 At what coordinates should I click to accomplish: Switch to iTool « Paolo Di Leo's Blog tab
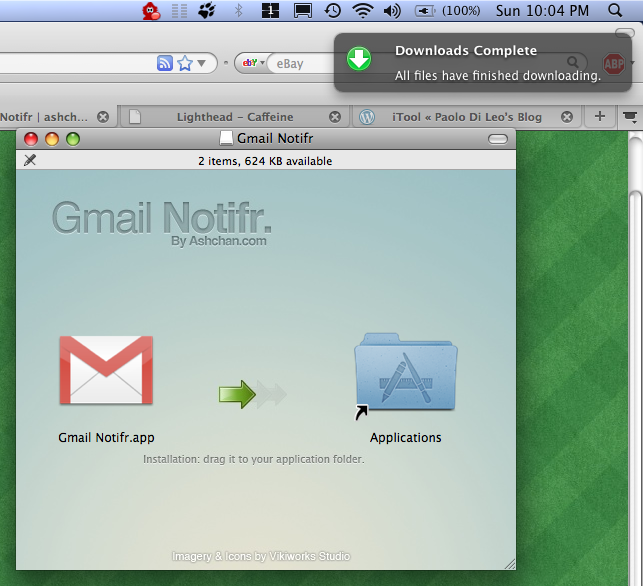point(467,117)
